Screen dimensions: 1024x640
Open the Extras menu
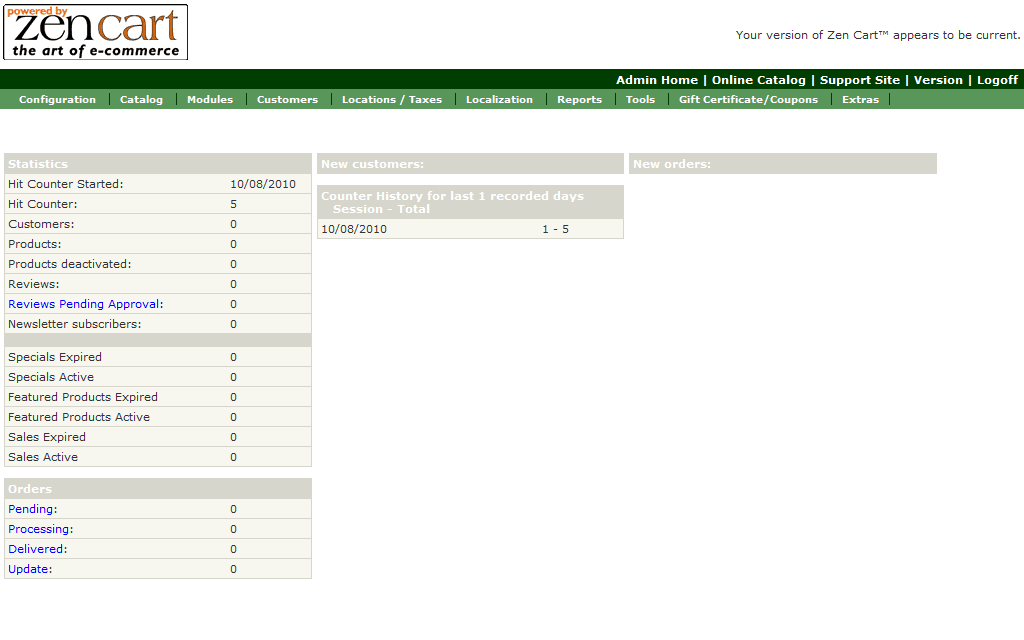(860, 99)
